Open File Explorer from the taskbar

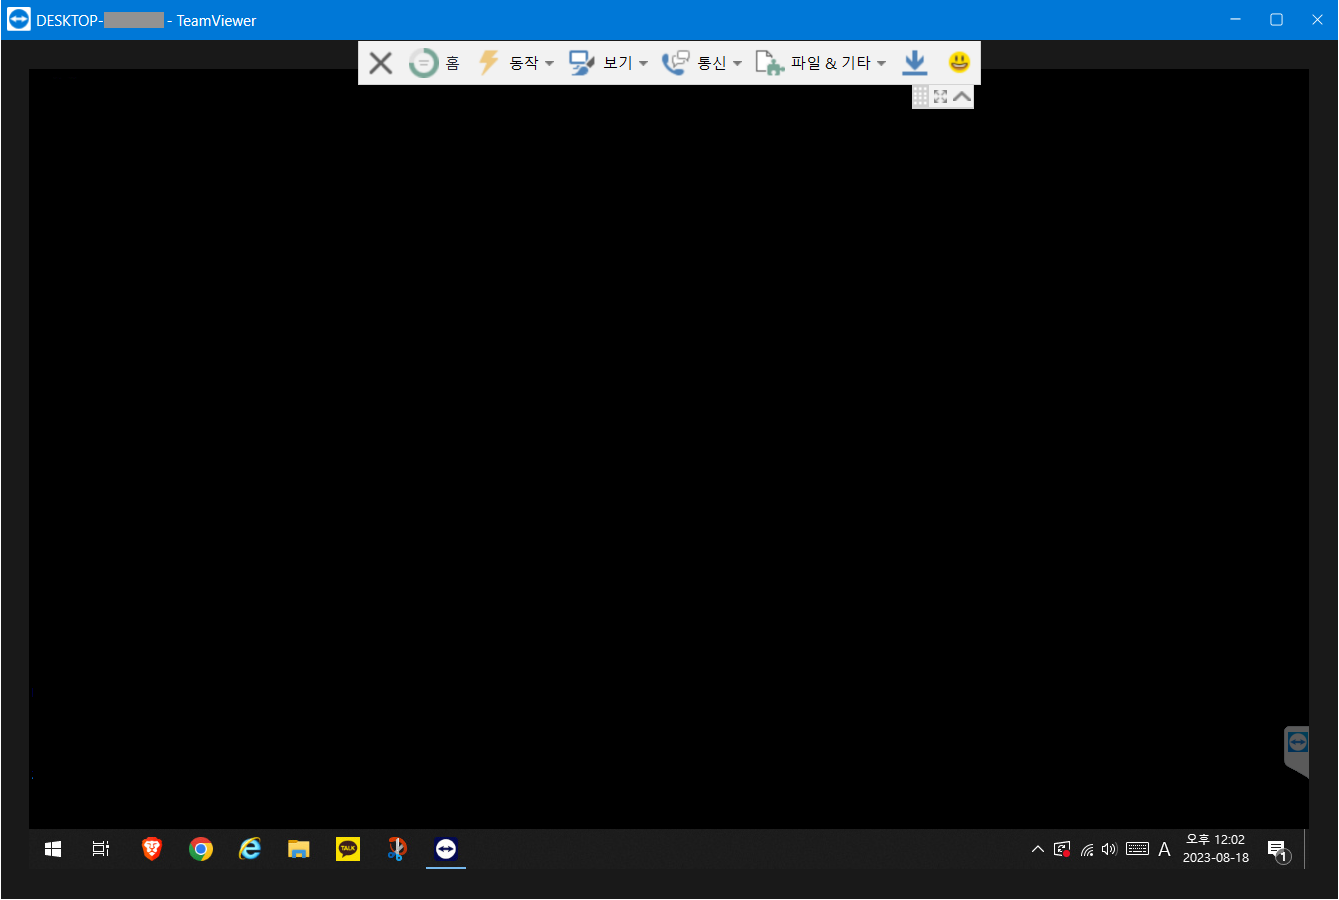click(299, 849)
